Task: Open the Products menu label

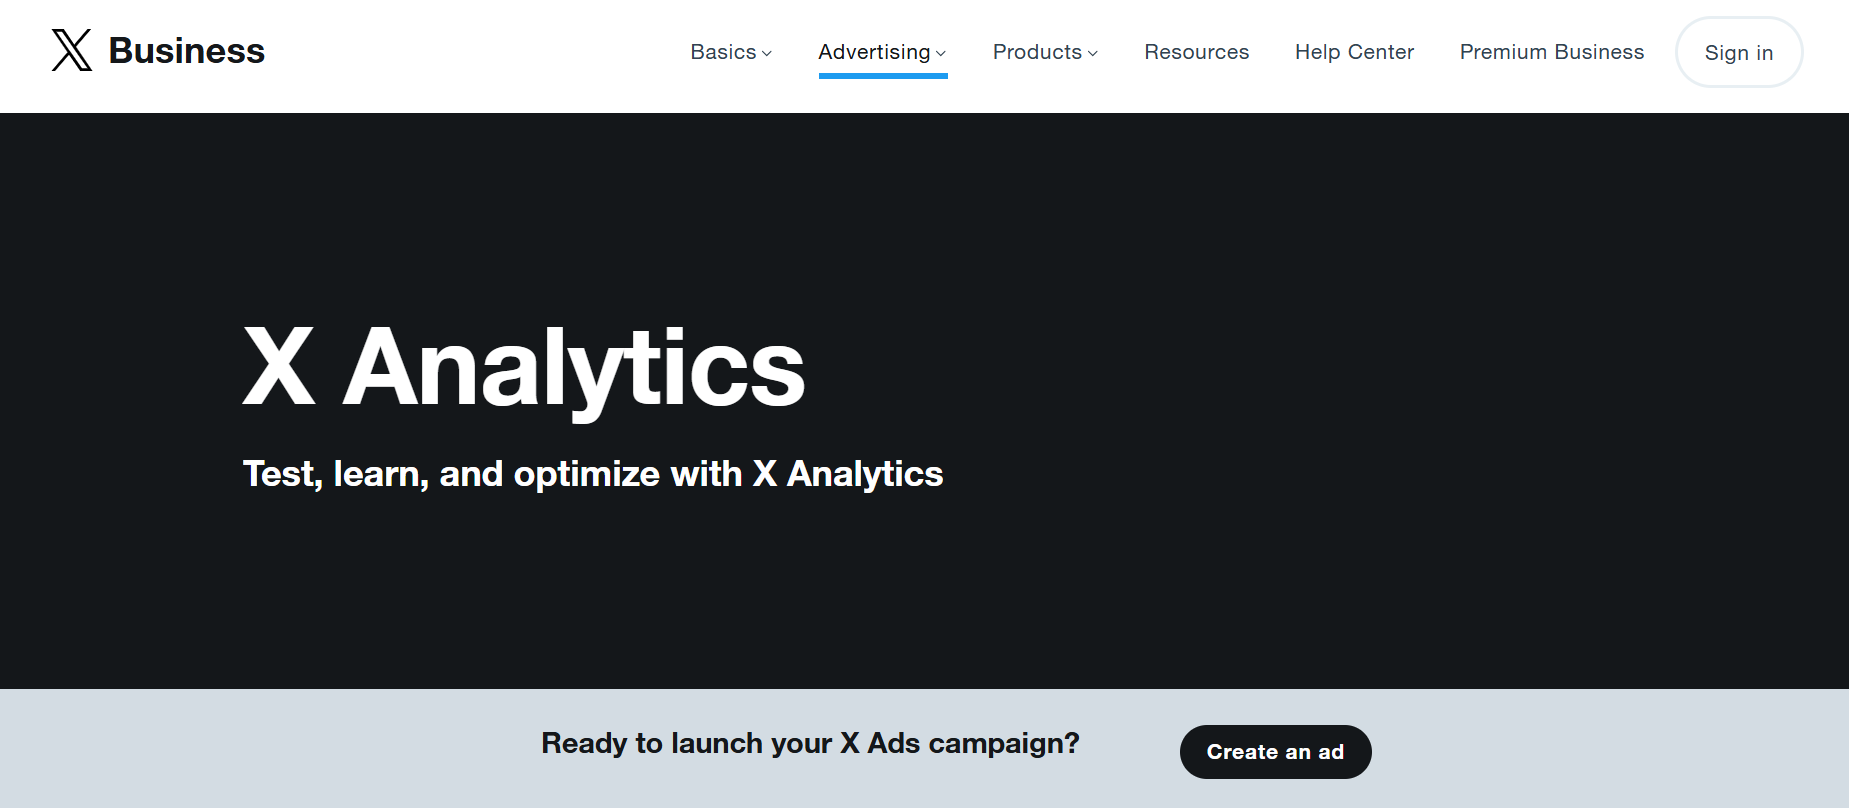Action: tap(1037, 52)
